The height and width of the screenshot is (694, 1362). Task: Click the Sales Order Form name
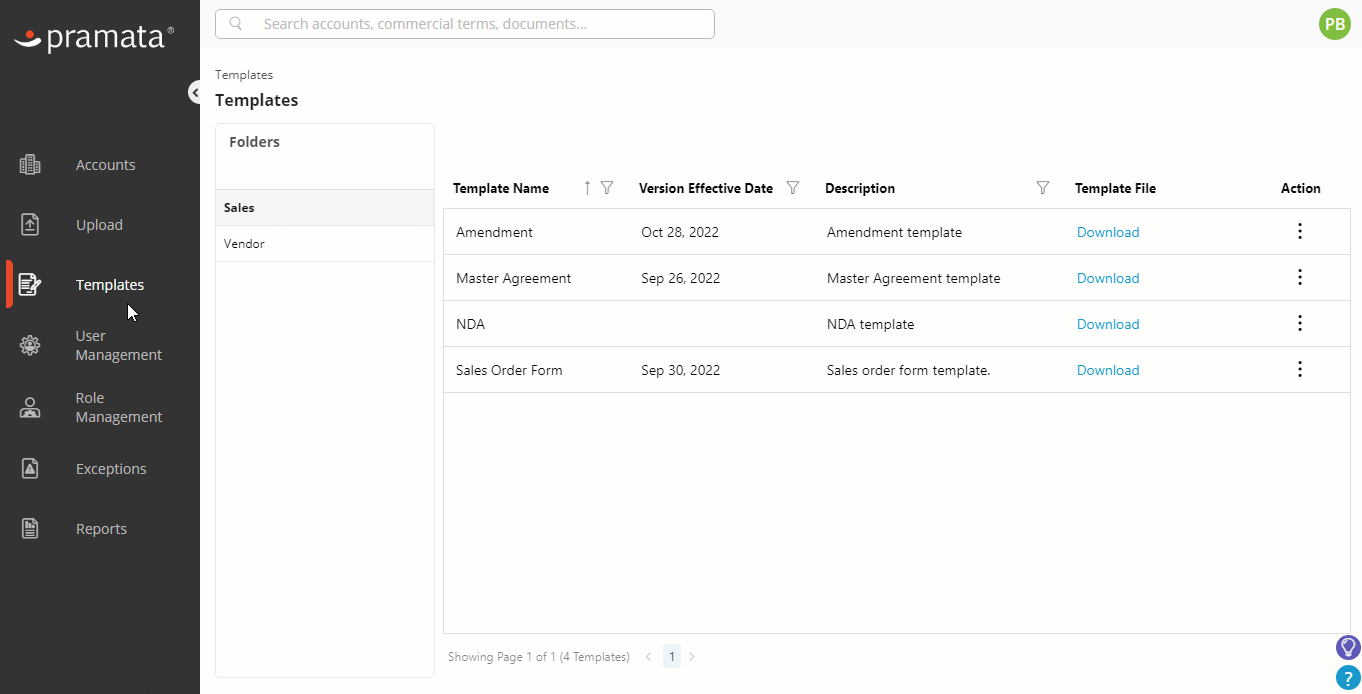coord(509,370)
